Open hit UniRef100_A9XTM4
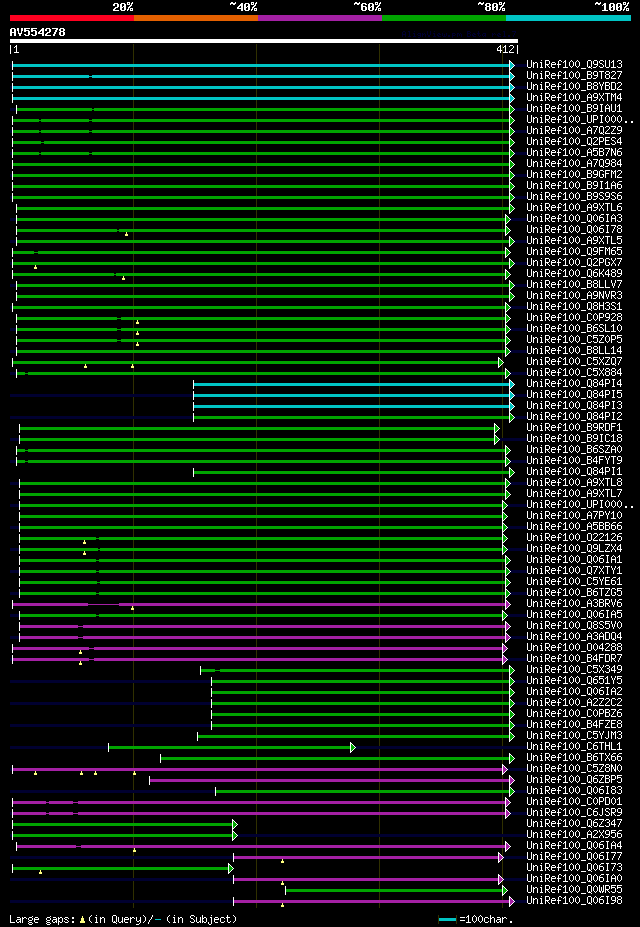 (x=574, y=98)
